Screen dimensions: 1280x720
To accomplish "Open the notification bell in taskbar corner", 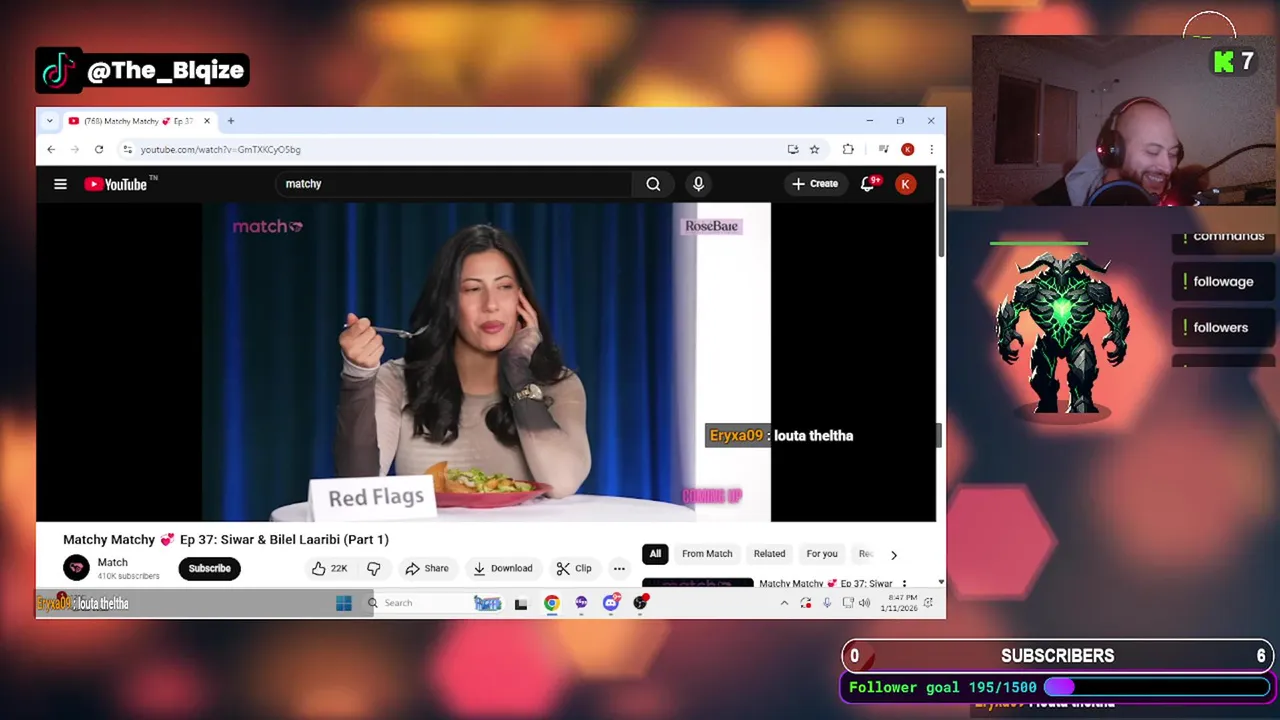I will tap(928, 603).
